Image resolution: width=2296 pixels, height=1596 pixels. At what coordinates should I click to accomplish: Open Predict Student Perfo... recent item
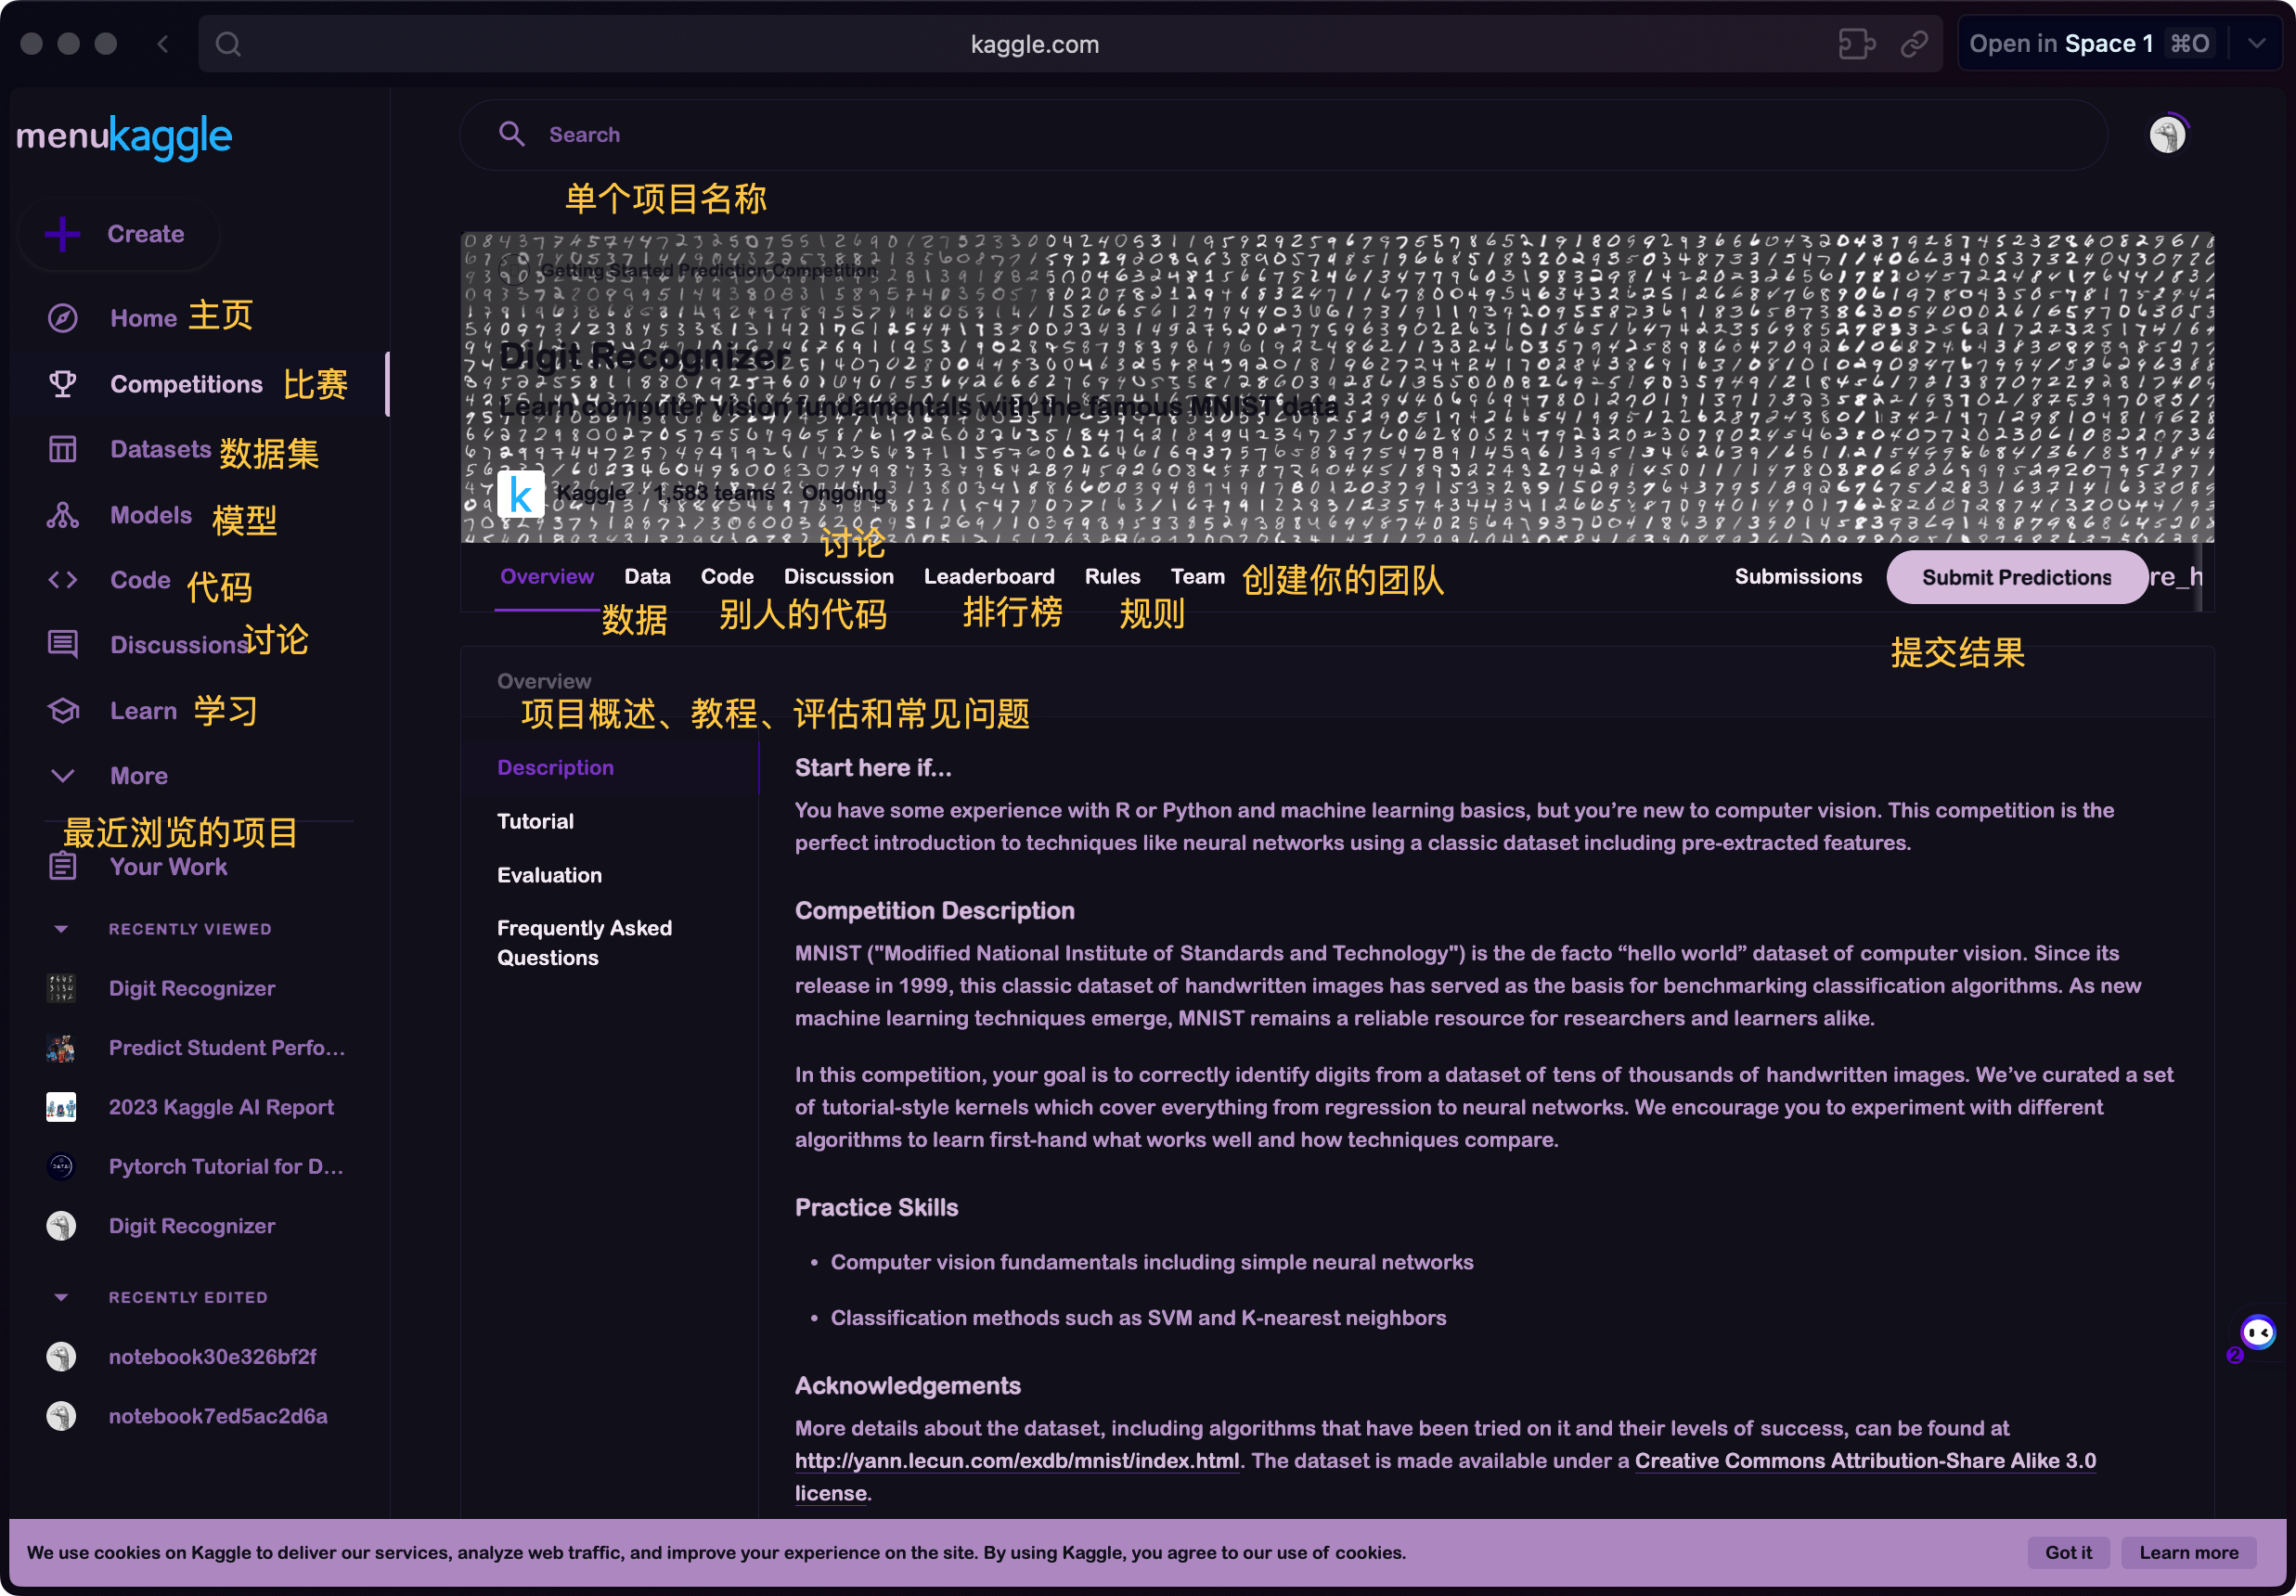tap(227, 1048)
